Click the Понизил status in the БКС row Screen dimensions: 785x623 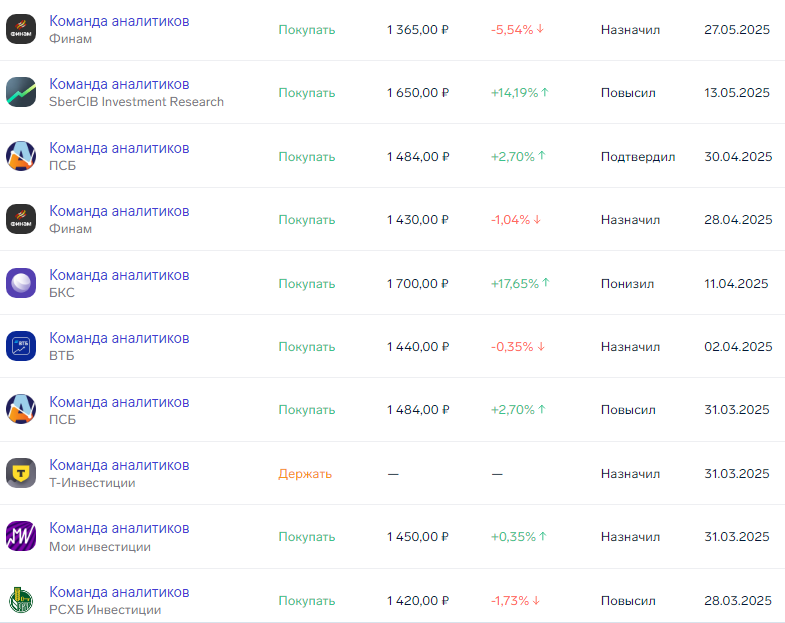point(627,283)
